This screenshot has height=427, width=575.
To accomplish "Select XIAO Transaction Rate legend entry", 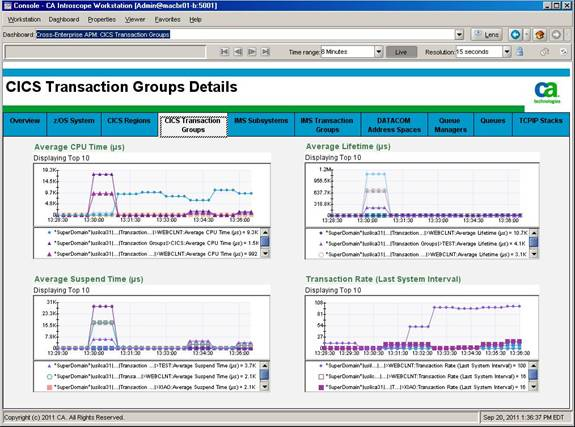I will click(x=422, y=387).
